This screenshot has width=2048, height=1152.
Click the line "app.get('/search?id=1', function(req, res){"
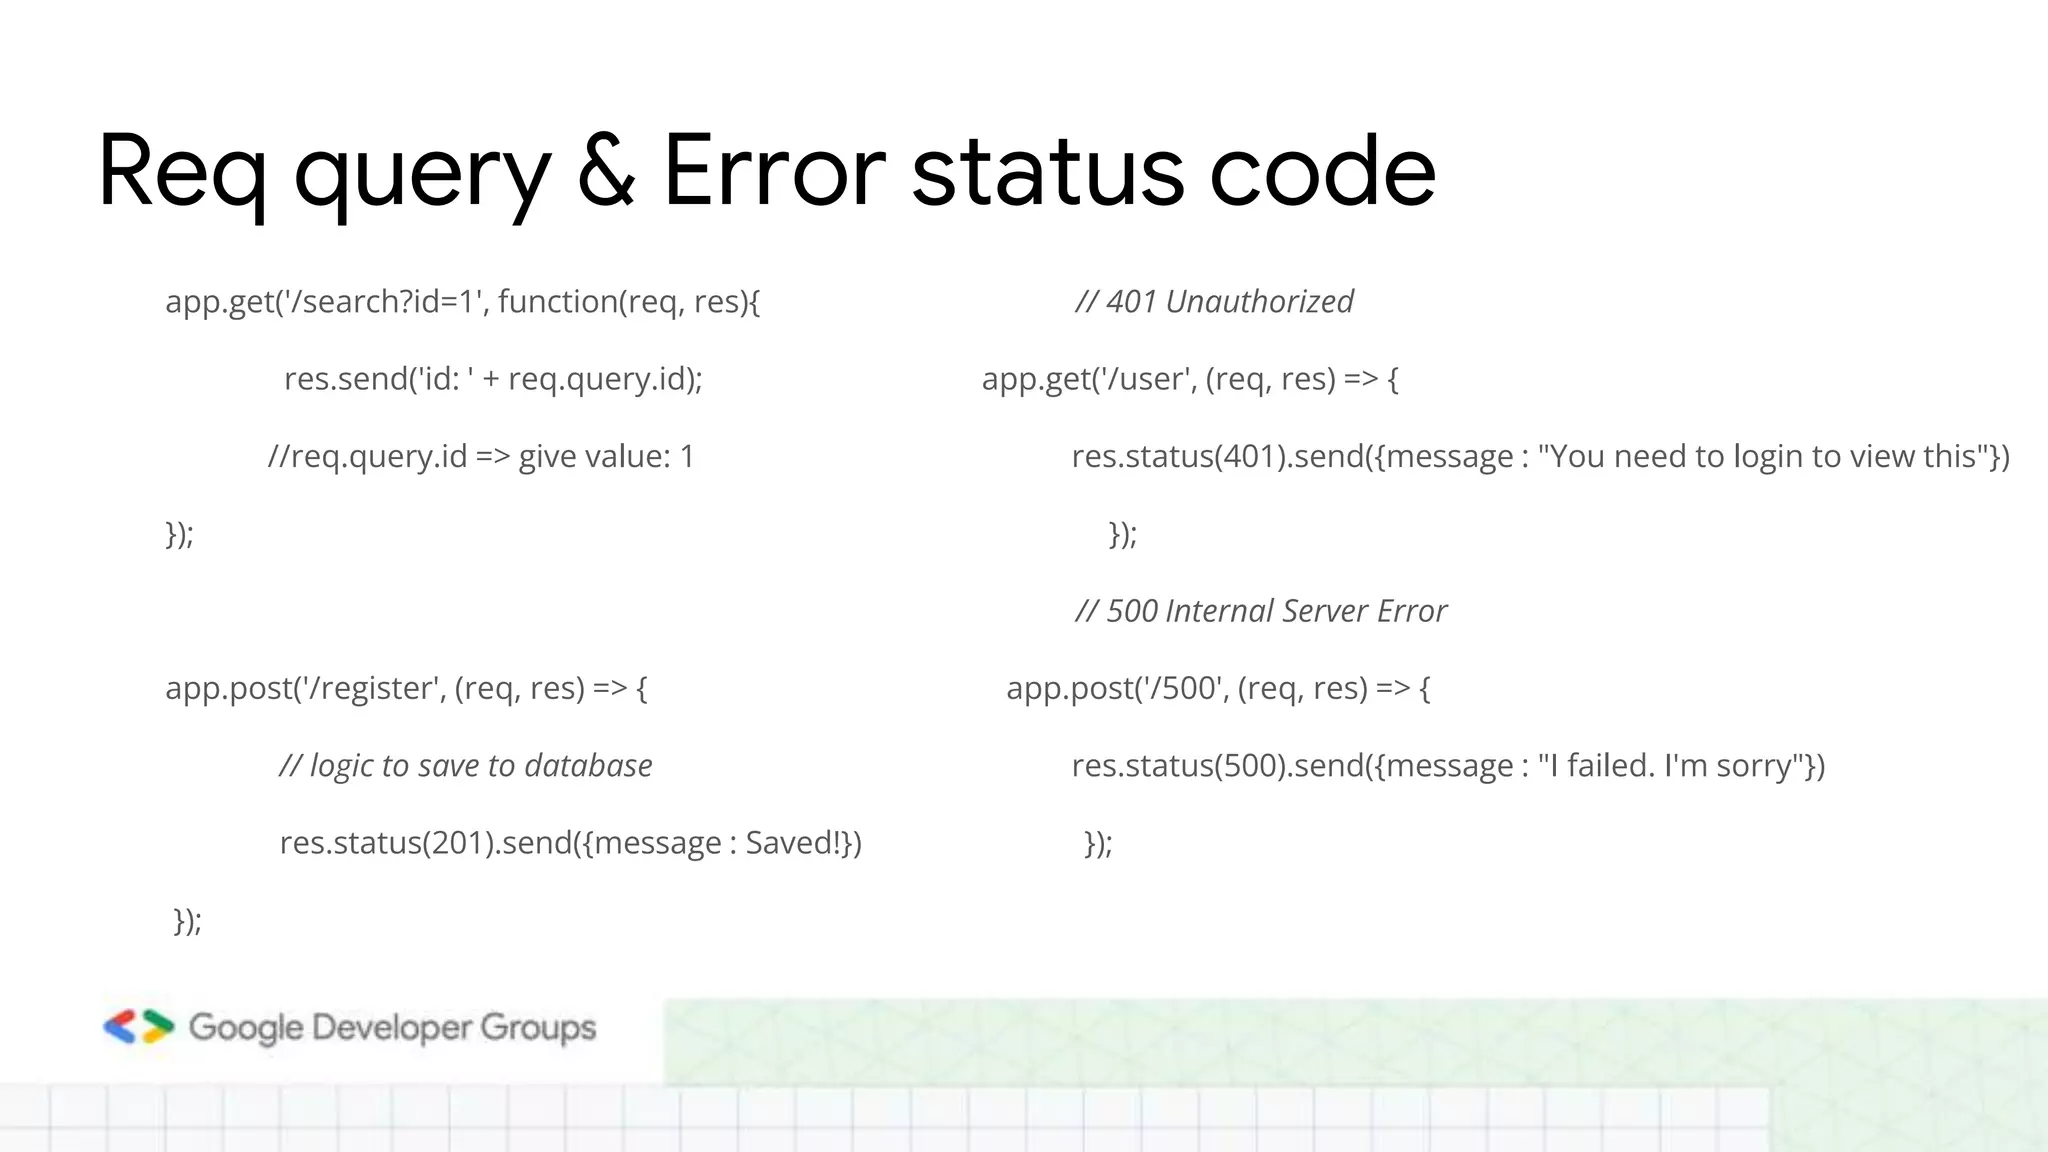463,302
